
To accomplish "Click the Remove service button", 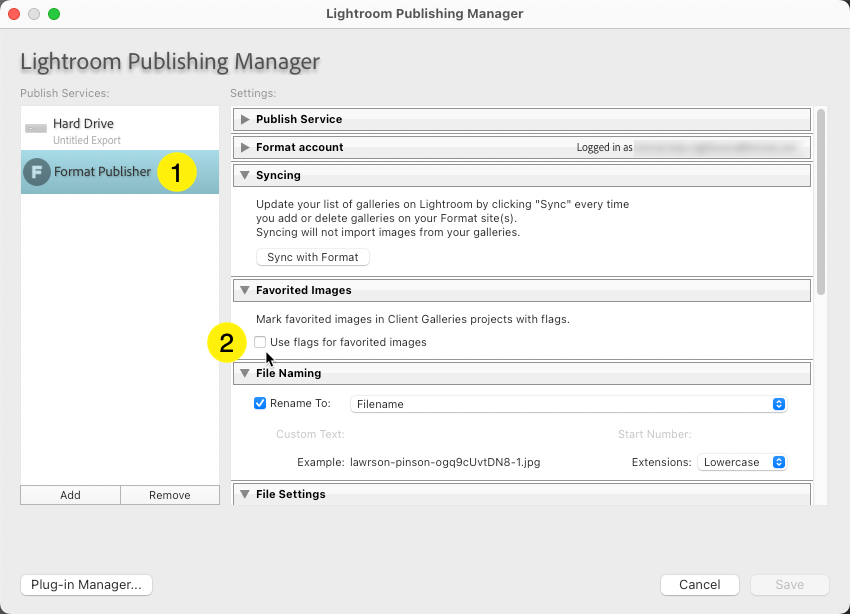I will tap(169, 495).
